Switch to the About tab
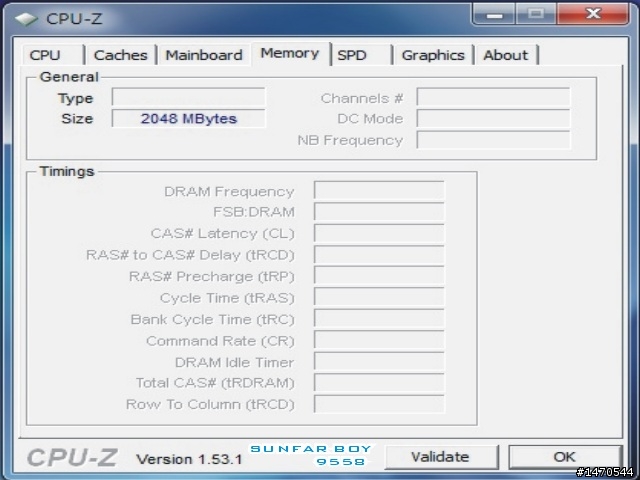 tap(506, 55)
